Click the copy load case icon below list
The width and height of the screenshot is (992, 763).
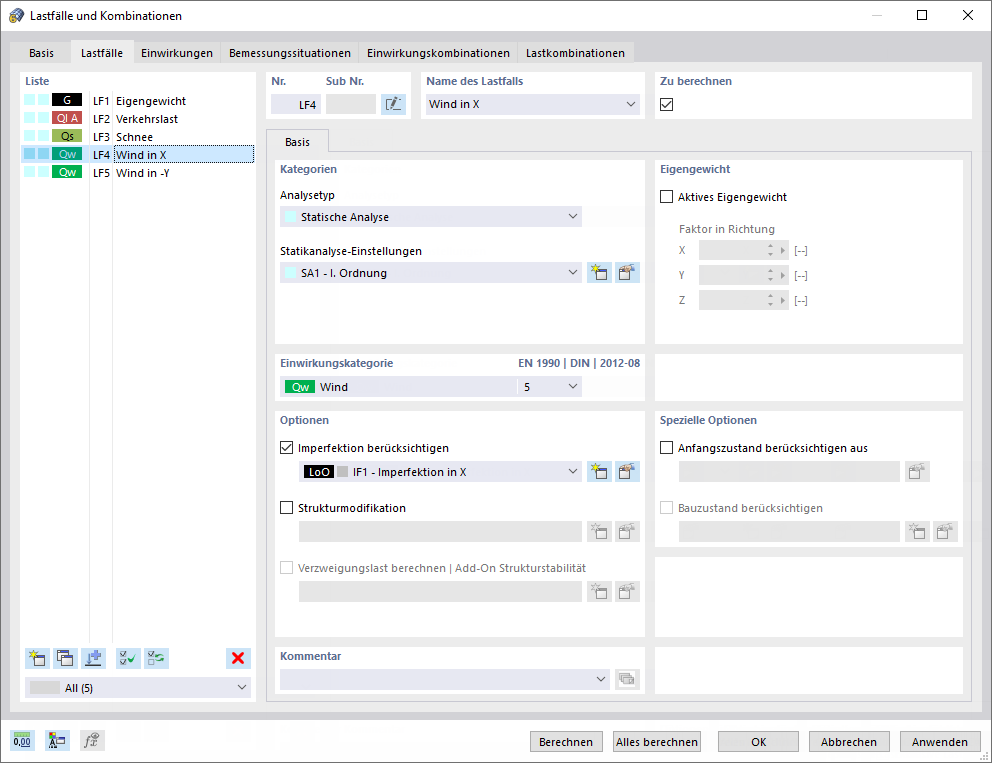(65, 658)
